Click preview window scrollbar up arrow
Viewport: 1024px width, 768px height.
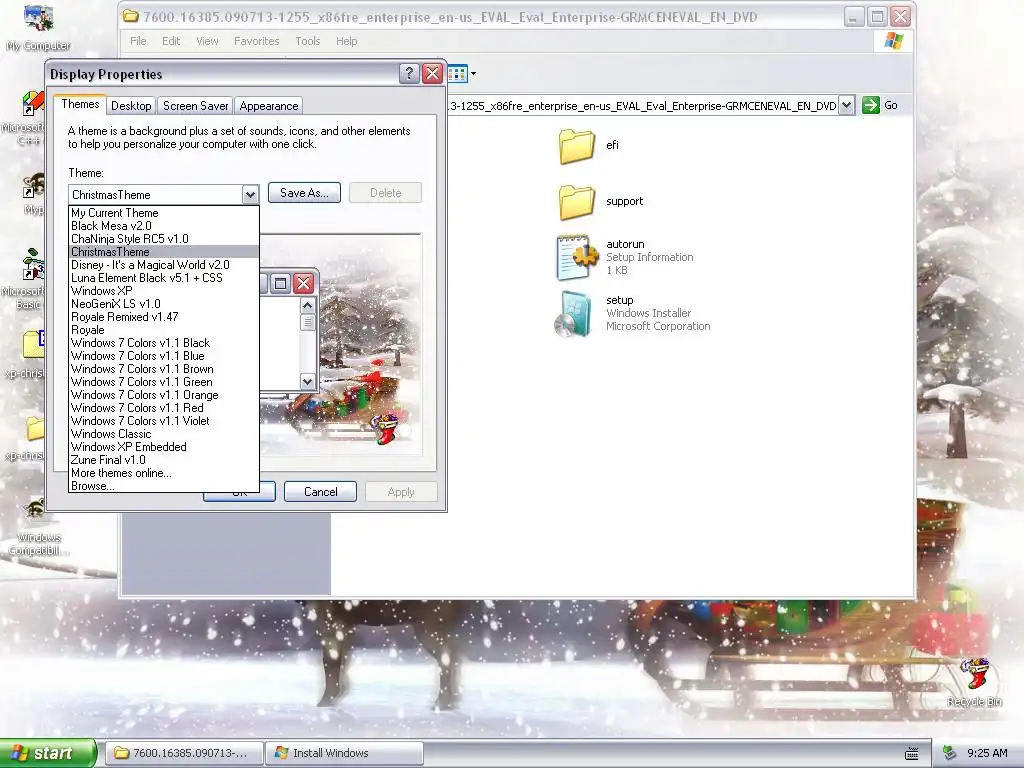click(x=308, y=305)
